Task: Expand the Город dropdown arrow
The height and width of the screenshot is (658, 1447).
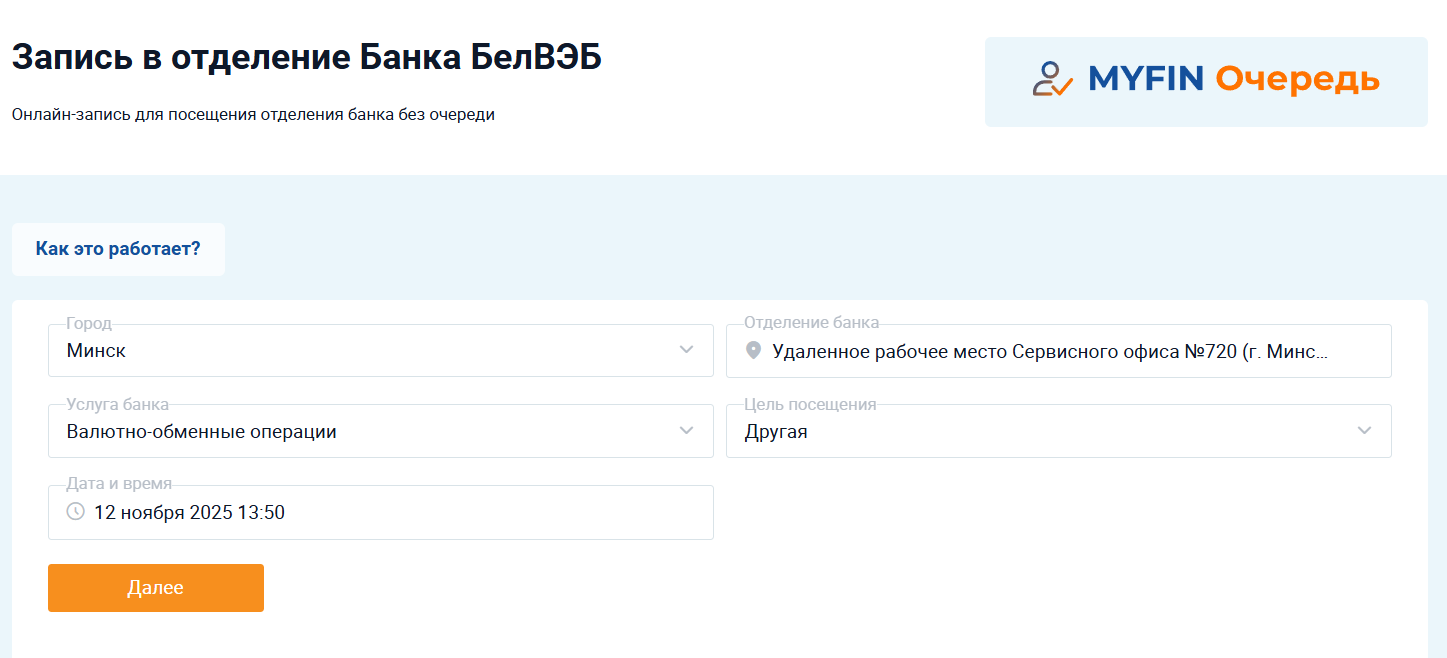Action: (686, 350)
